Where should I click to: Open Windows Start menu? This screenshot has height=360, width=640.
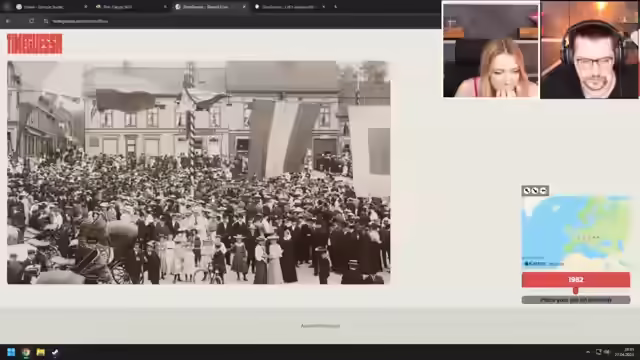tap(11, 352)
